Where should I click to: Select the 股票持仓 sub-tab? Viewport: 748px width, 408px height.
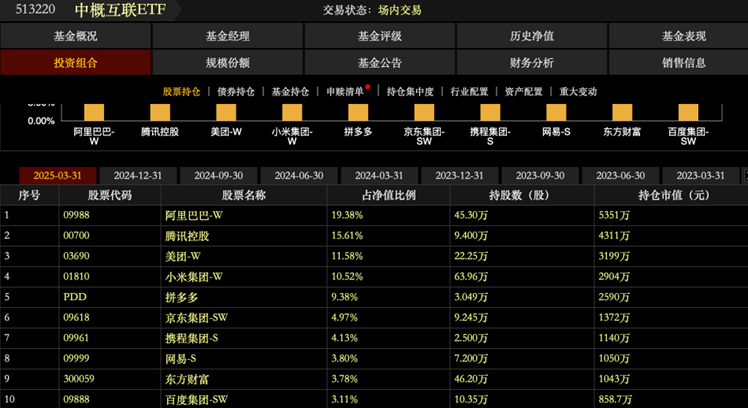pyautogui.click(x=181, y=92)
